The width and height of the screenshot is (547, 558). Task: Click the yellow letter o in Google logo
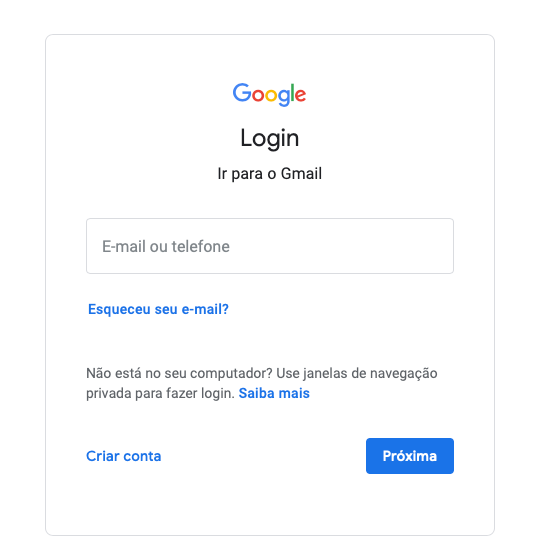point(271,95)
